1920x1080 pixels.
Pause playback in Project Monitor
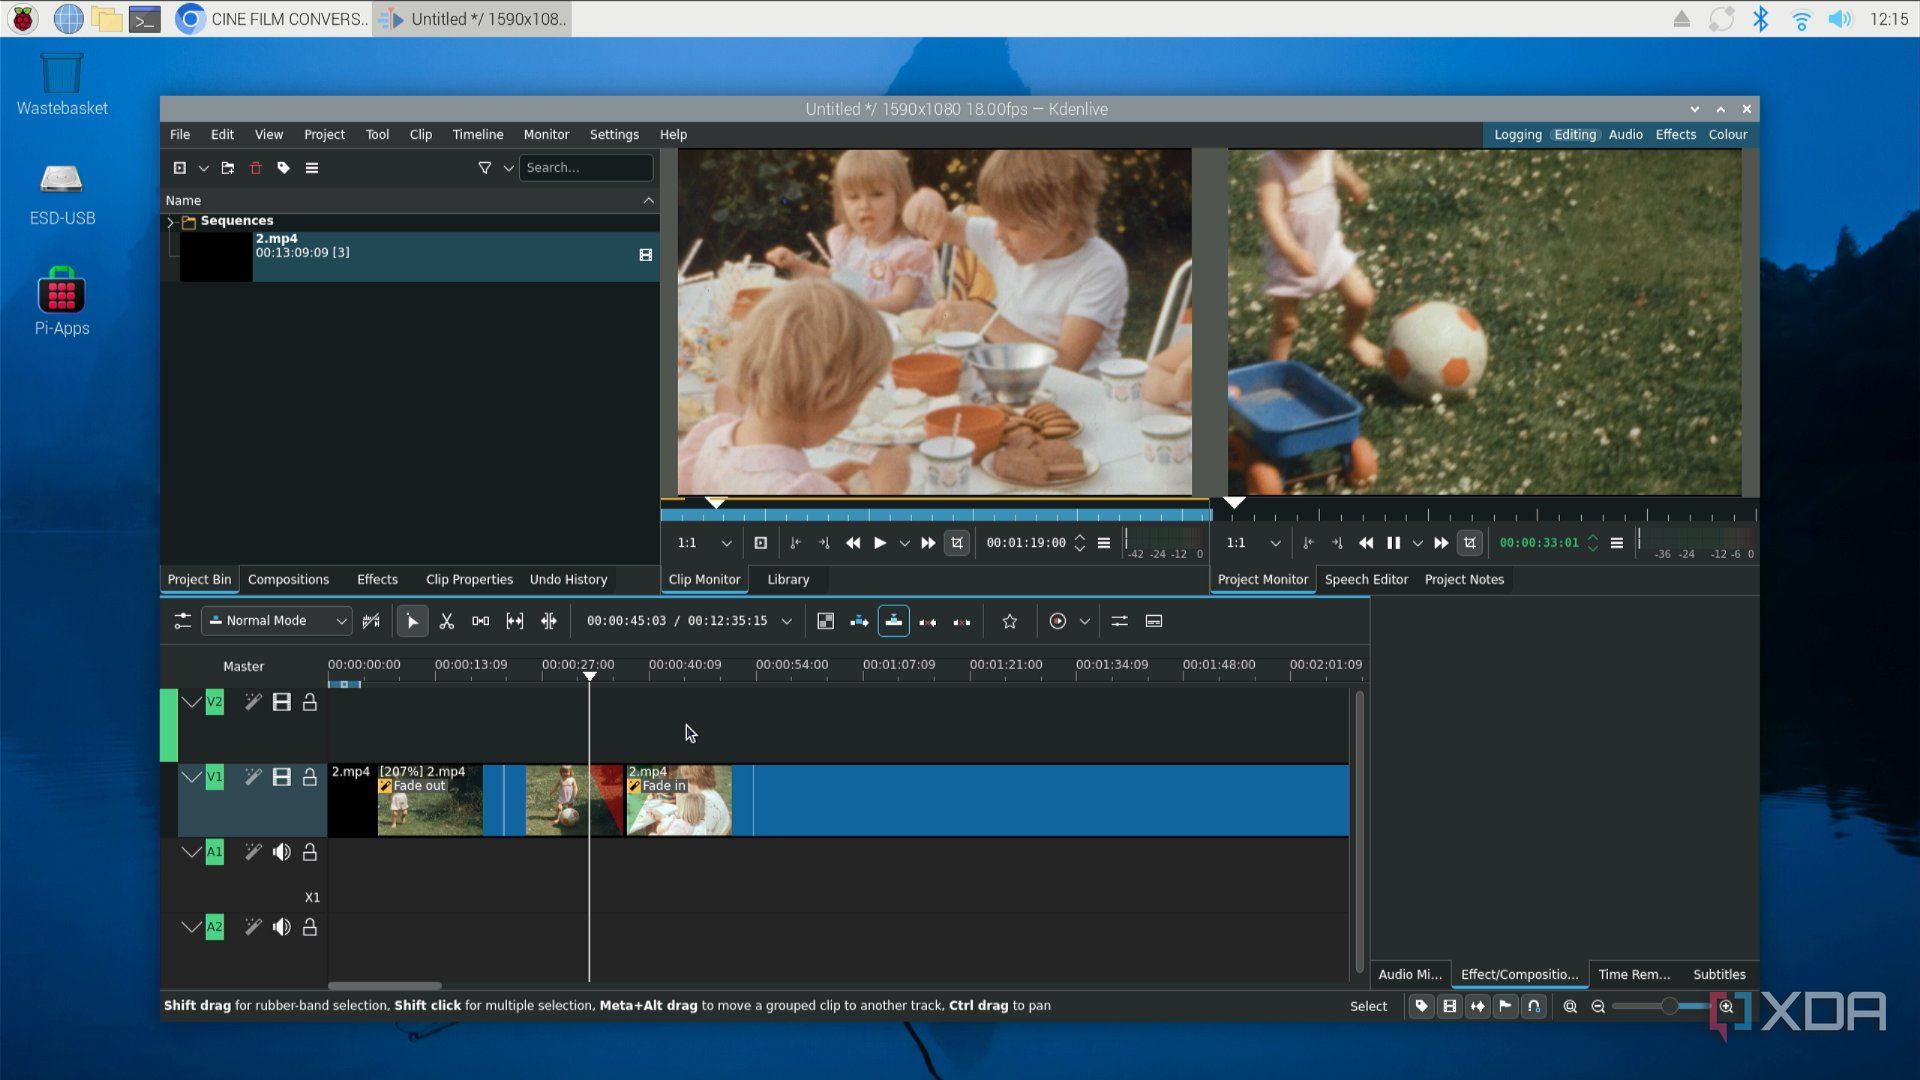tap(1393, 543)
